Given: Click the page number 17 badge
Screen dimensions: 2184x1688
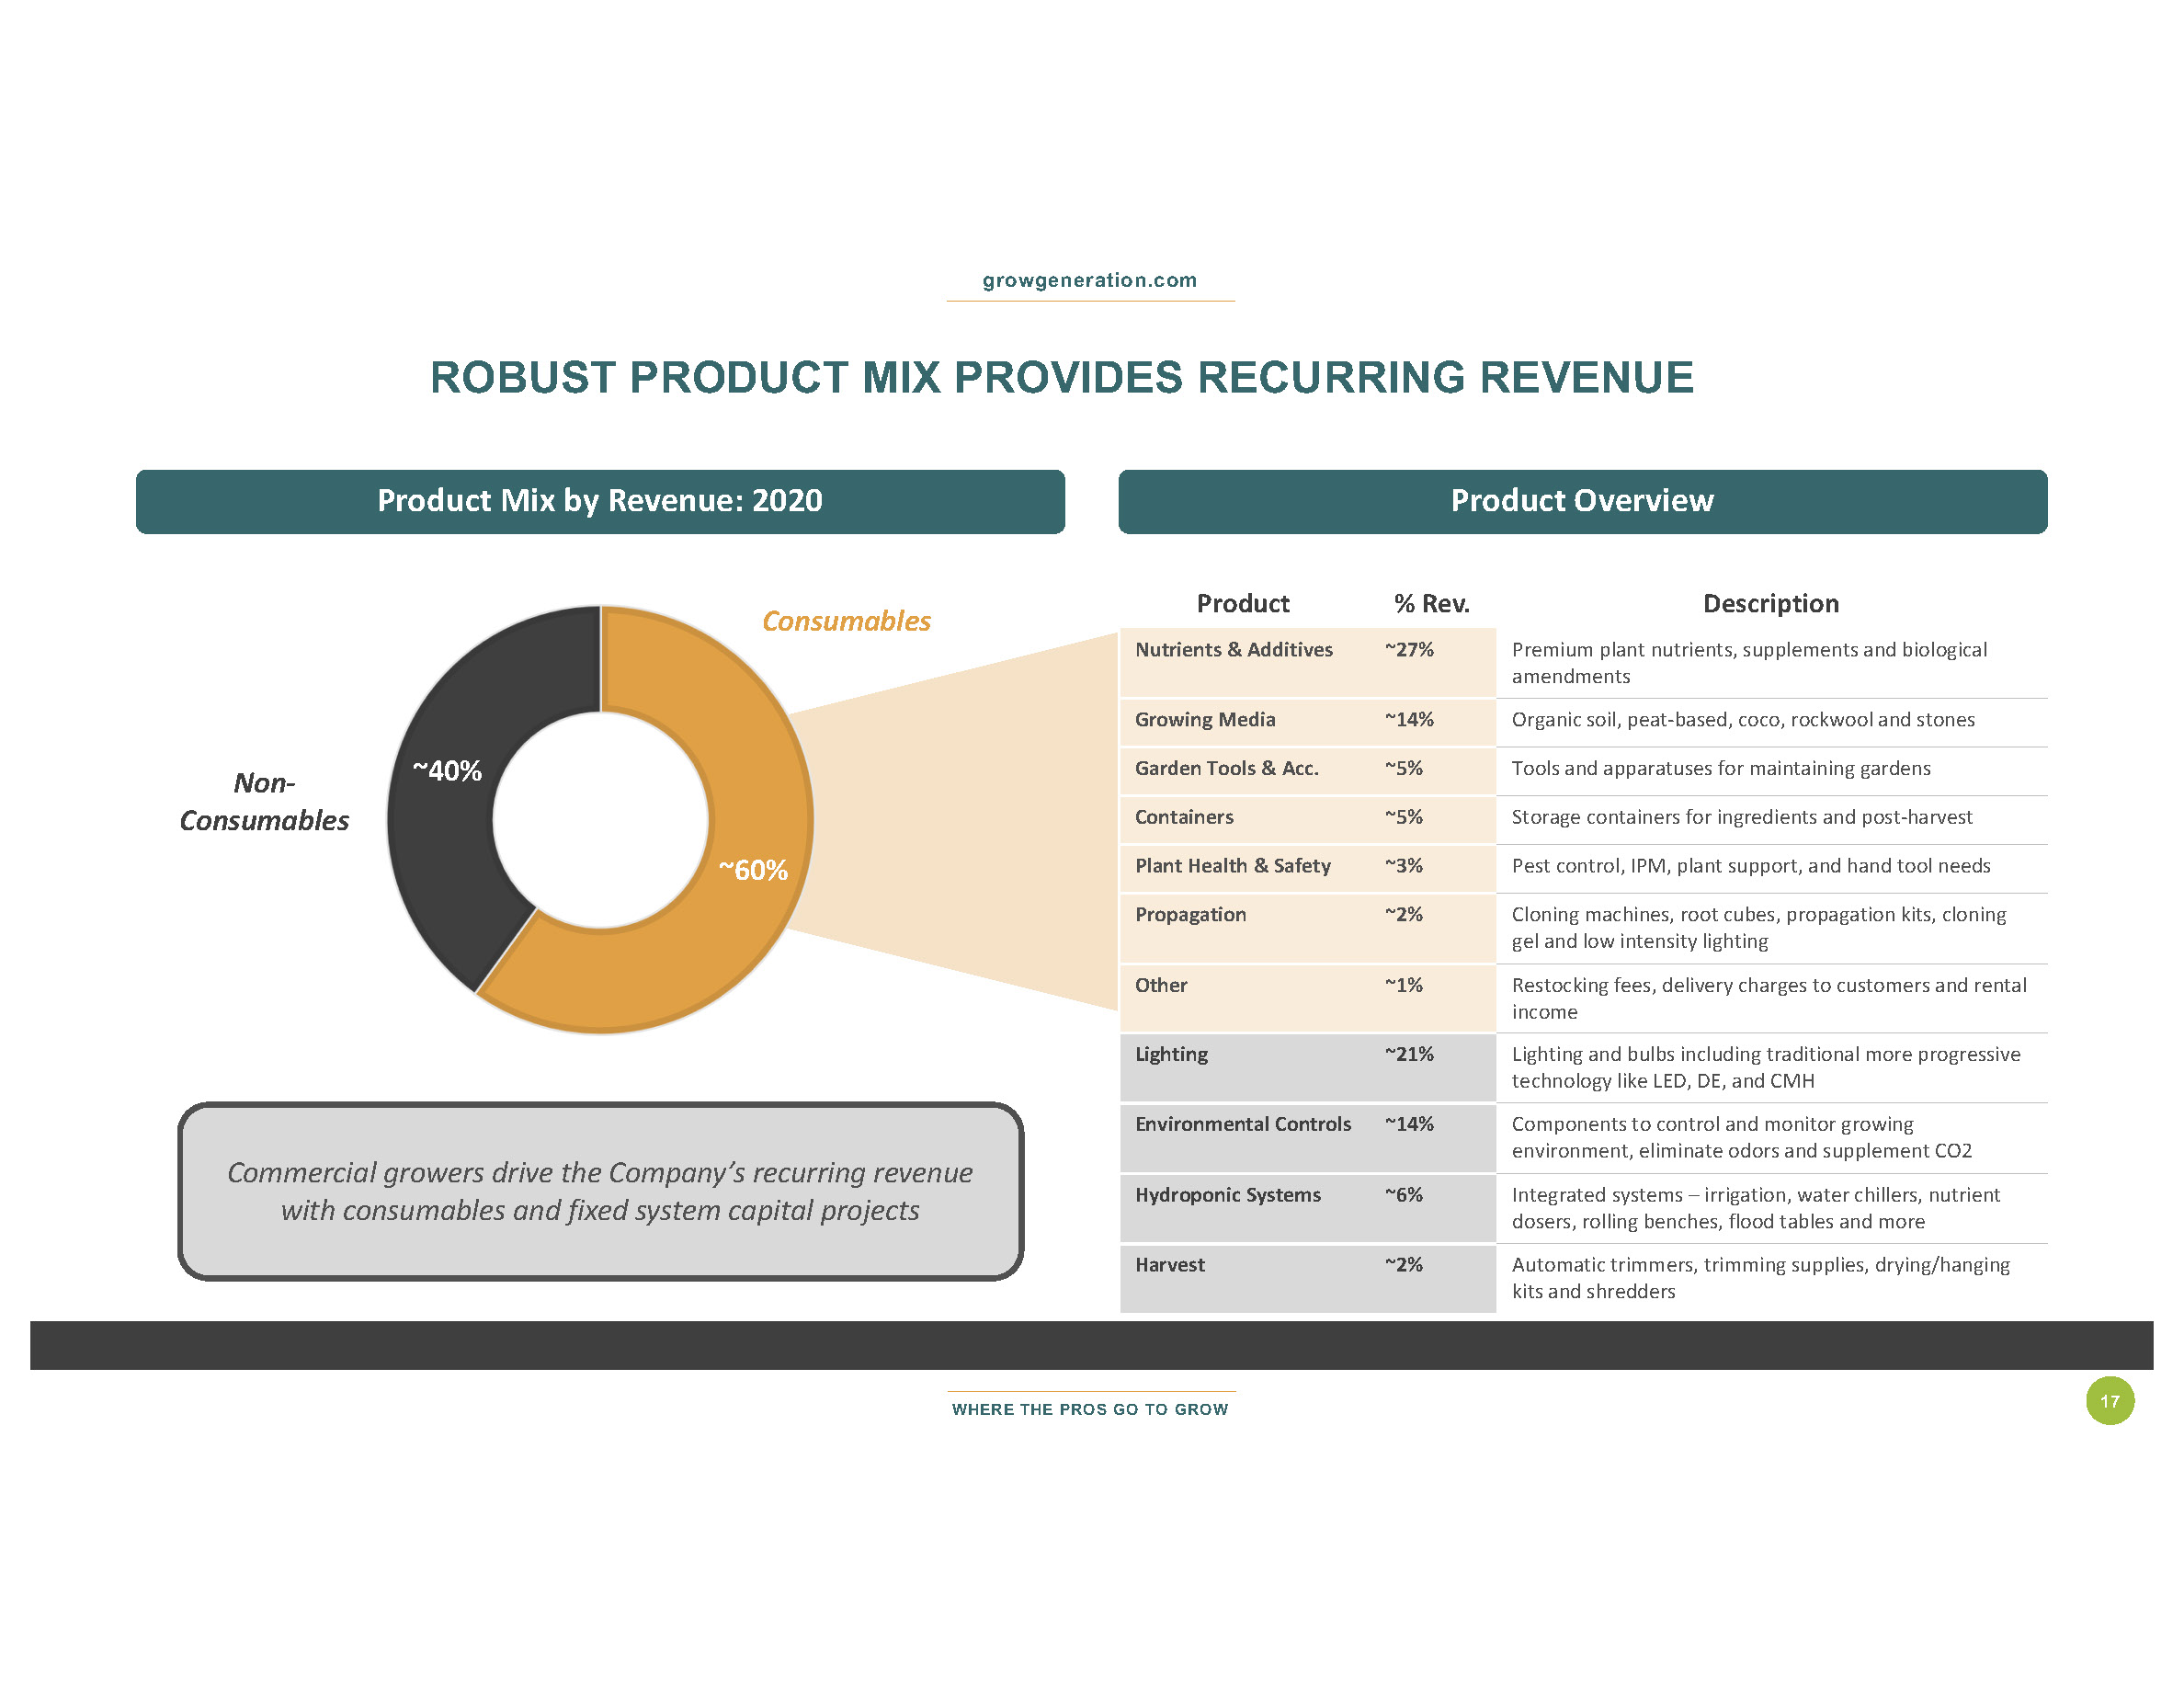Looking at the screenshot, I should point(2109,1401).
